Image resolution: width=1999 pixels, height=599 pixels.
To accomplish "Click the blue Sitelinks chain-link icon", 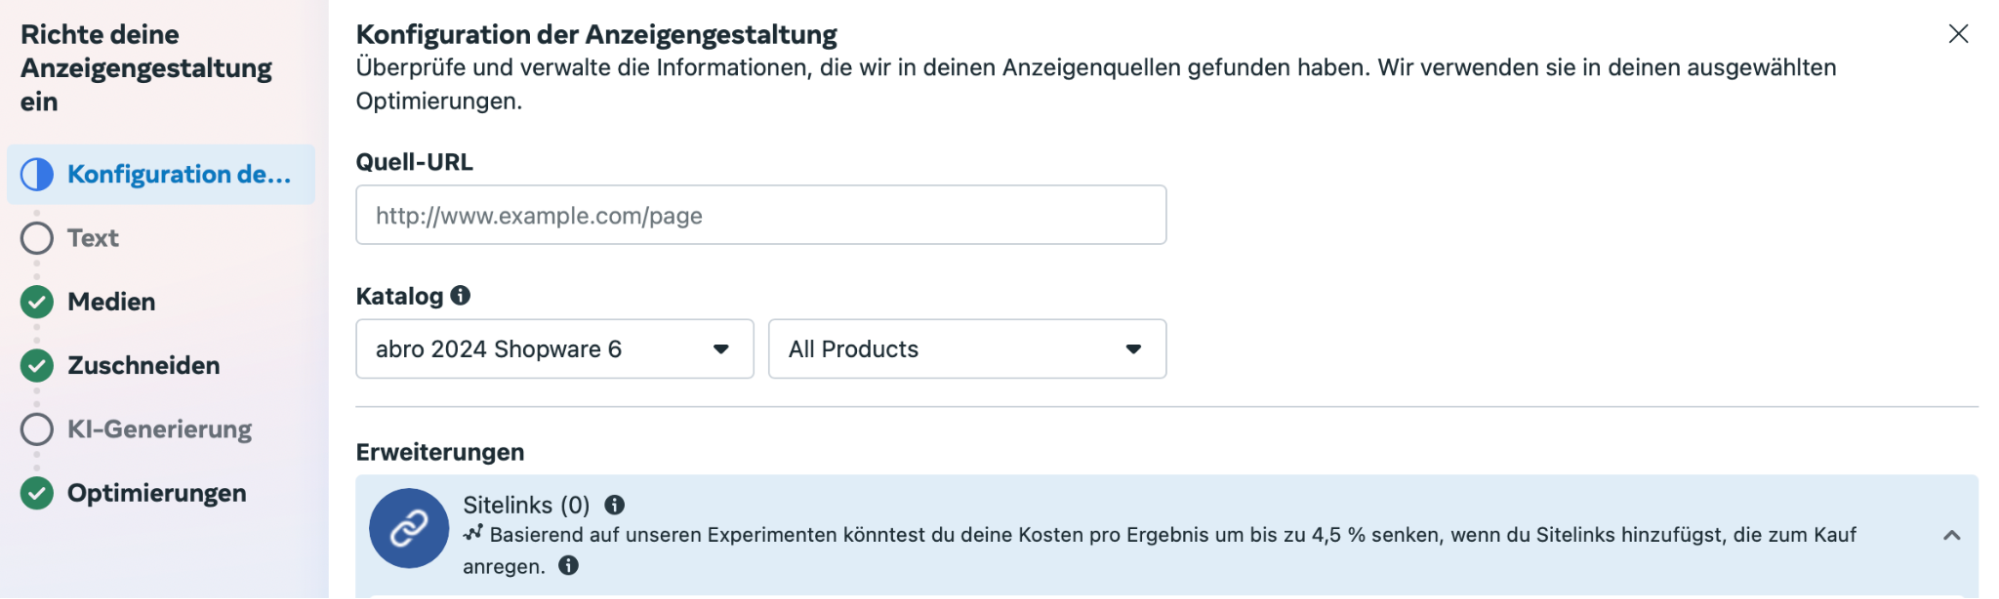I will tap(409, 528).
